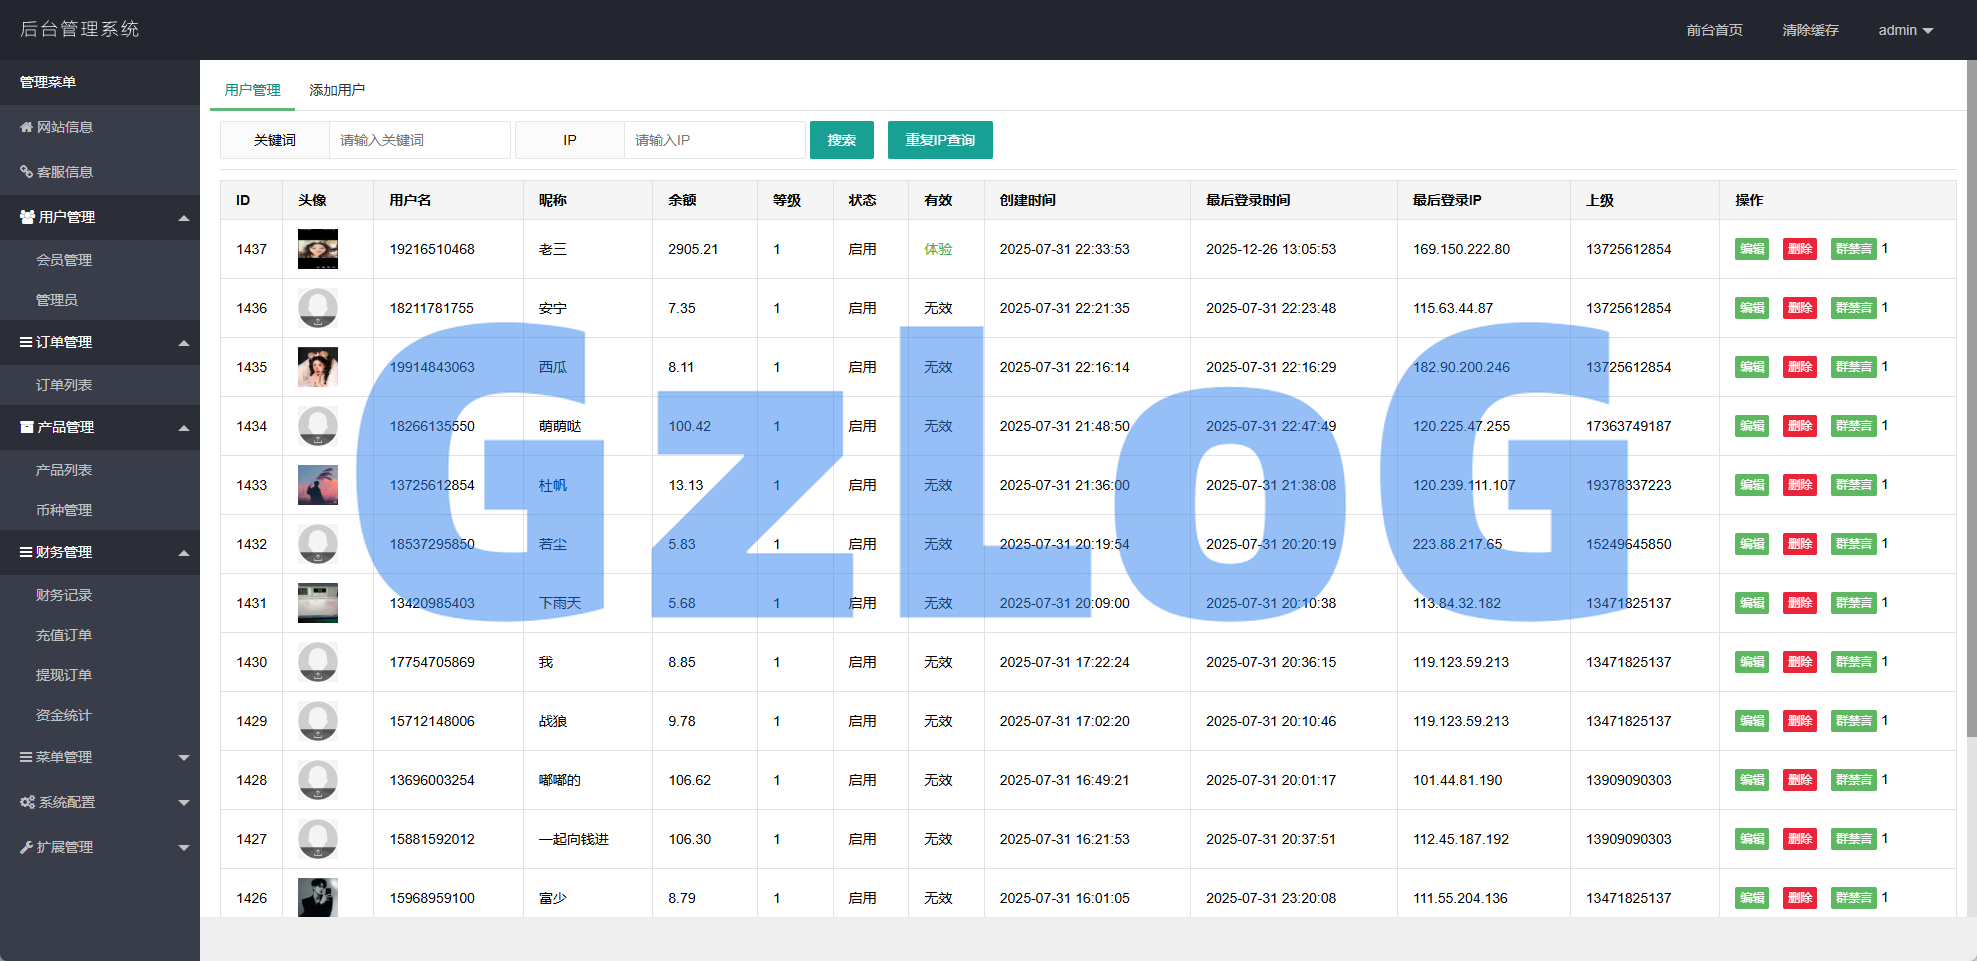Click the 重复IP查询 button
This screenshot has height=961, width=1977.
[x=940, y=140]
